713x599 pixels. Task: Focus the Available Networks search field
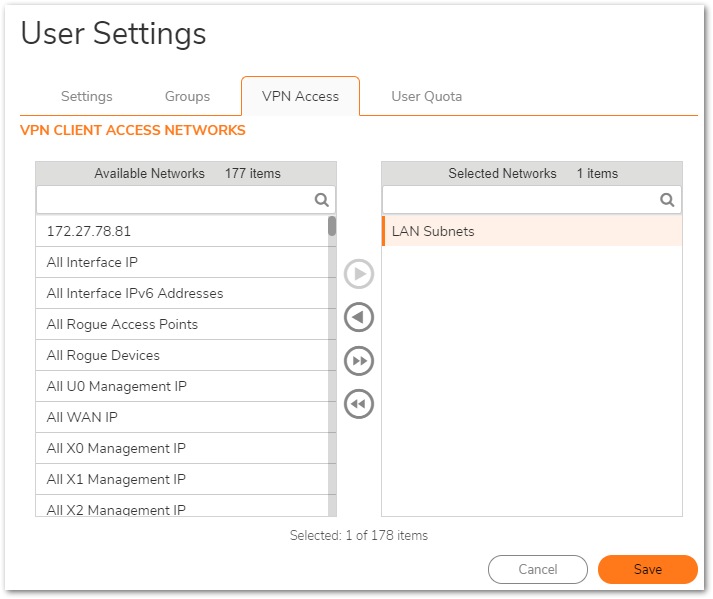pos(175,200)
